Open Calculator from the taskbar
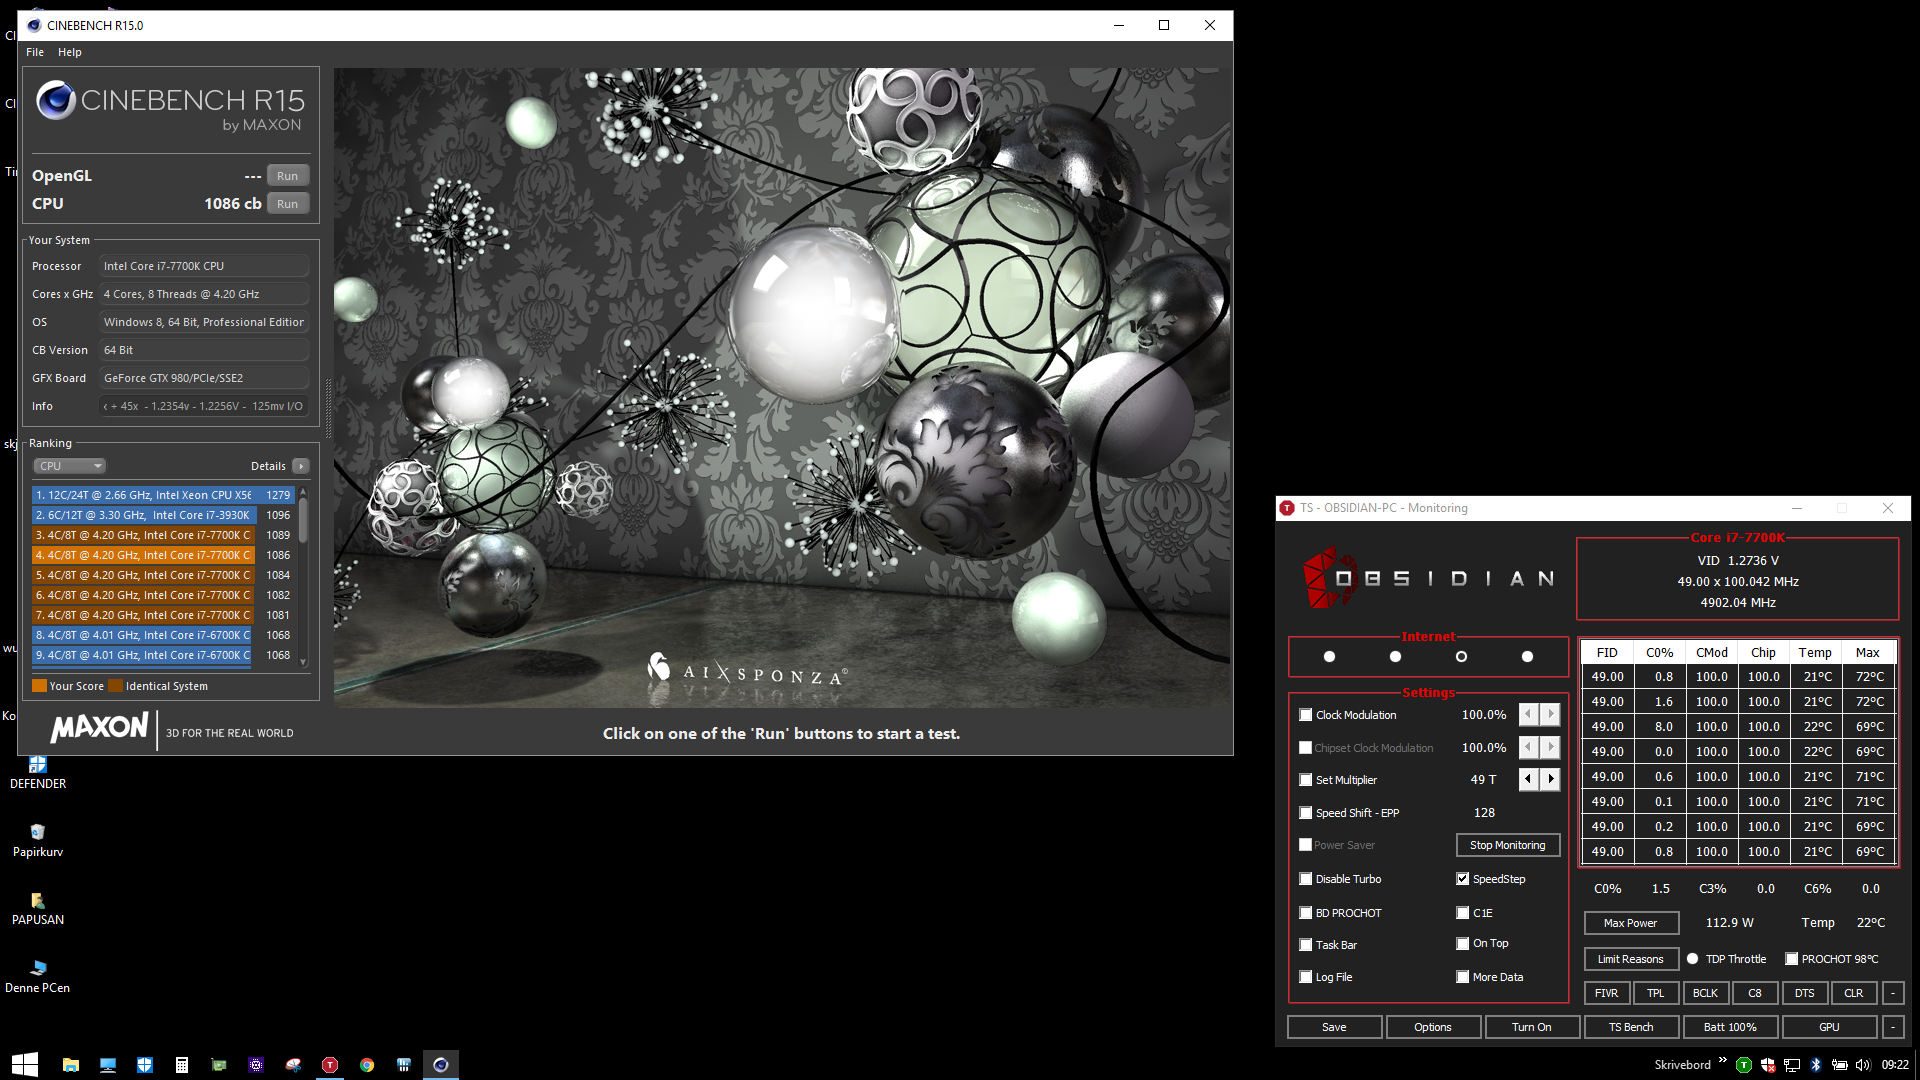The height and width of the screenshot is (1080, 1920). click(x=182, y=1065)
